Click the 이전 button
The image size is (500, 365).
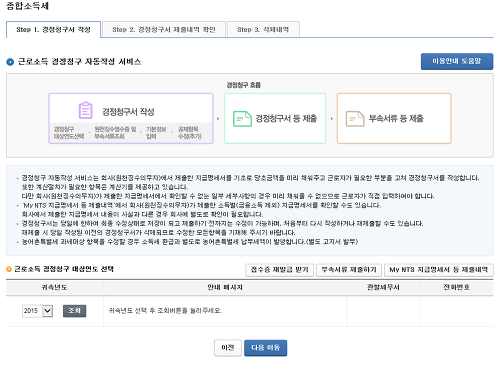click(228, 348)
